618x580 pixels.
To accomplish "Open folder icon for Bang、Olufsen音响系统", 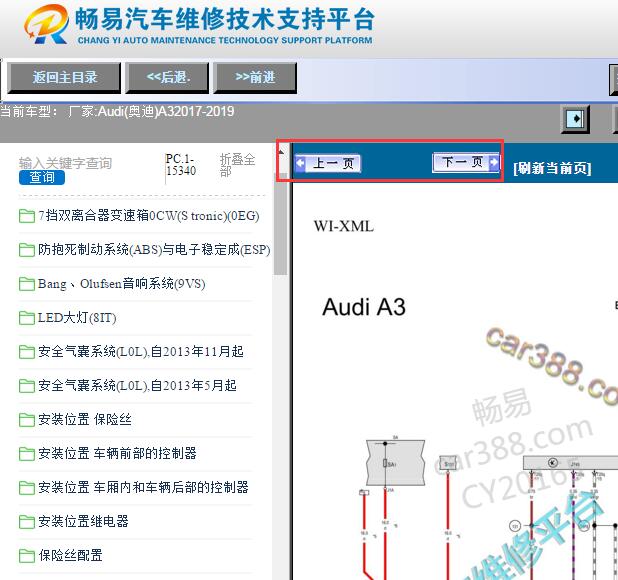I will pyautogui.click(x=26, y=284).
